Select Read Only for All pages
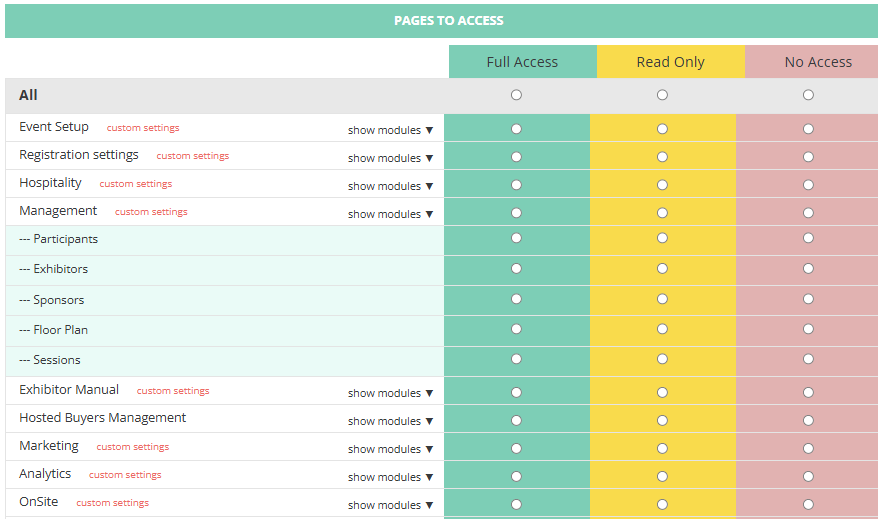 (662, 95)
